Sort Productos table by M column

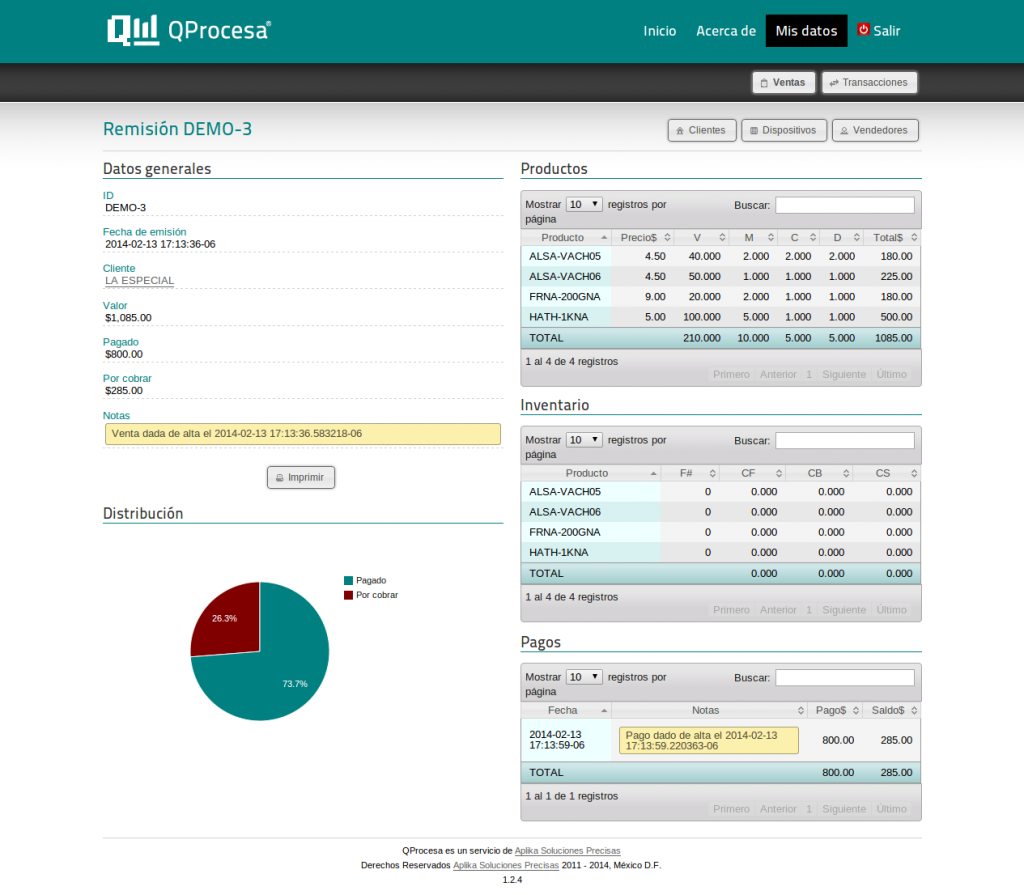coord(754,238)
